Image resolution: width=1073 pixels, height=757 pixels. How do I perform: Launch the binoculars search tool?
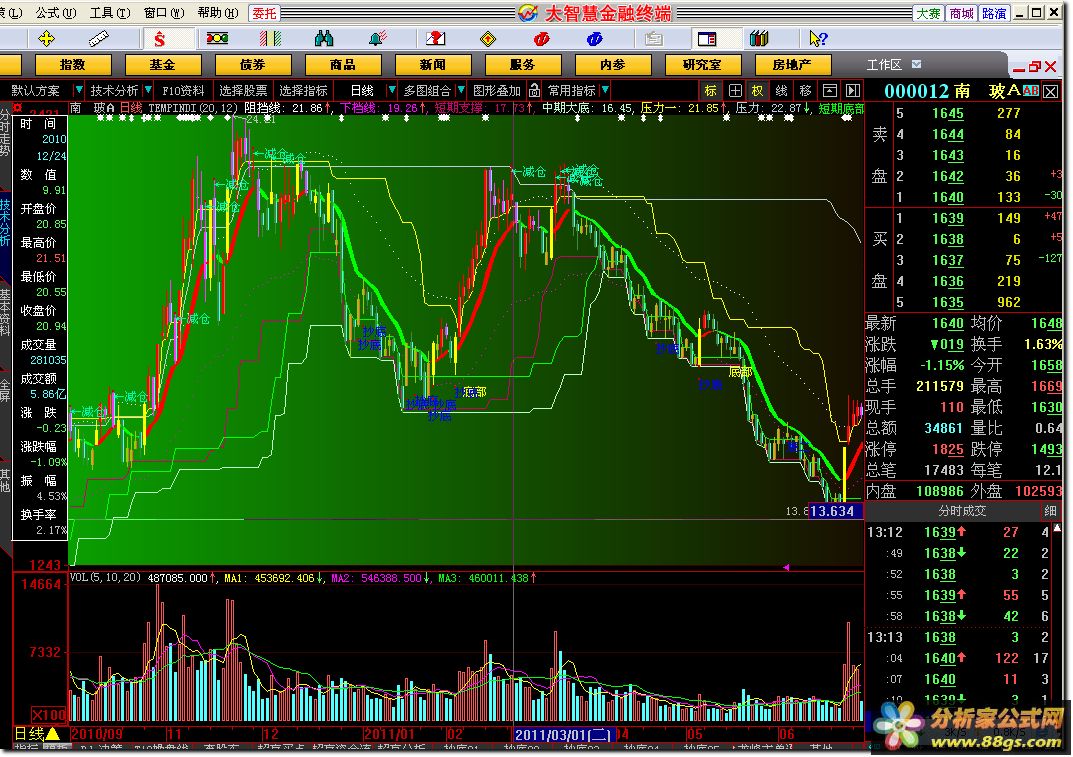[323, 38]
